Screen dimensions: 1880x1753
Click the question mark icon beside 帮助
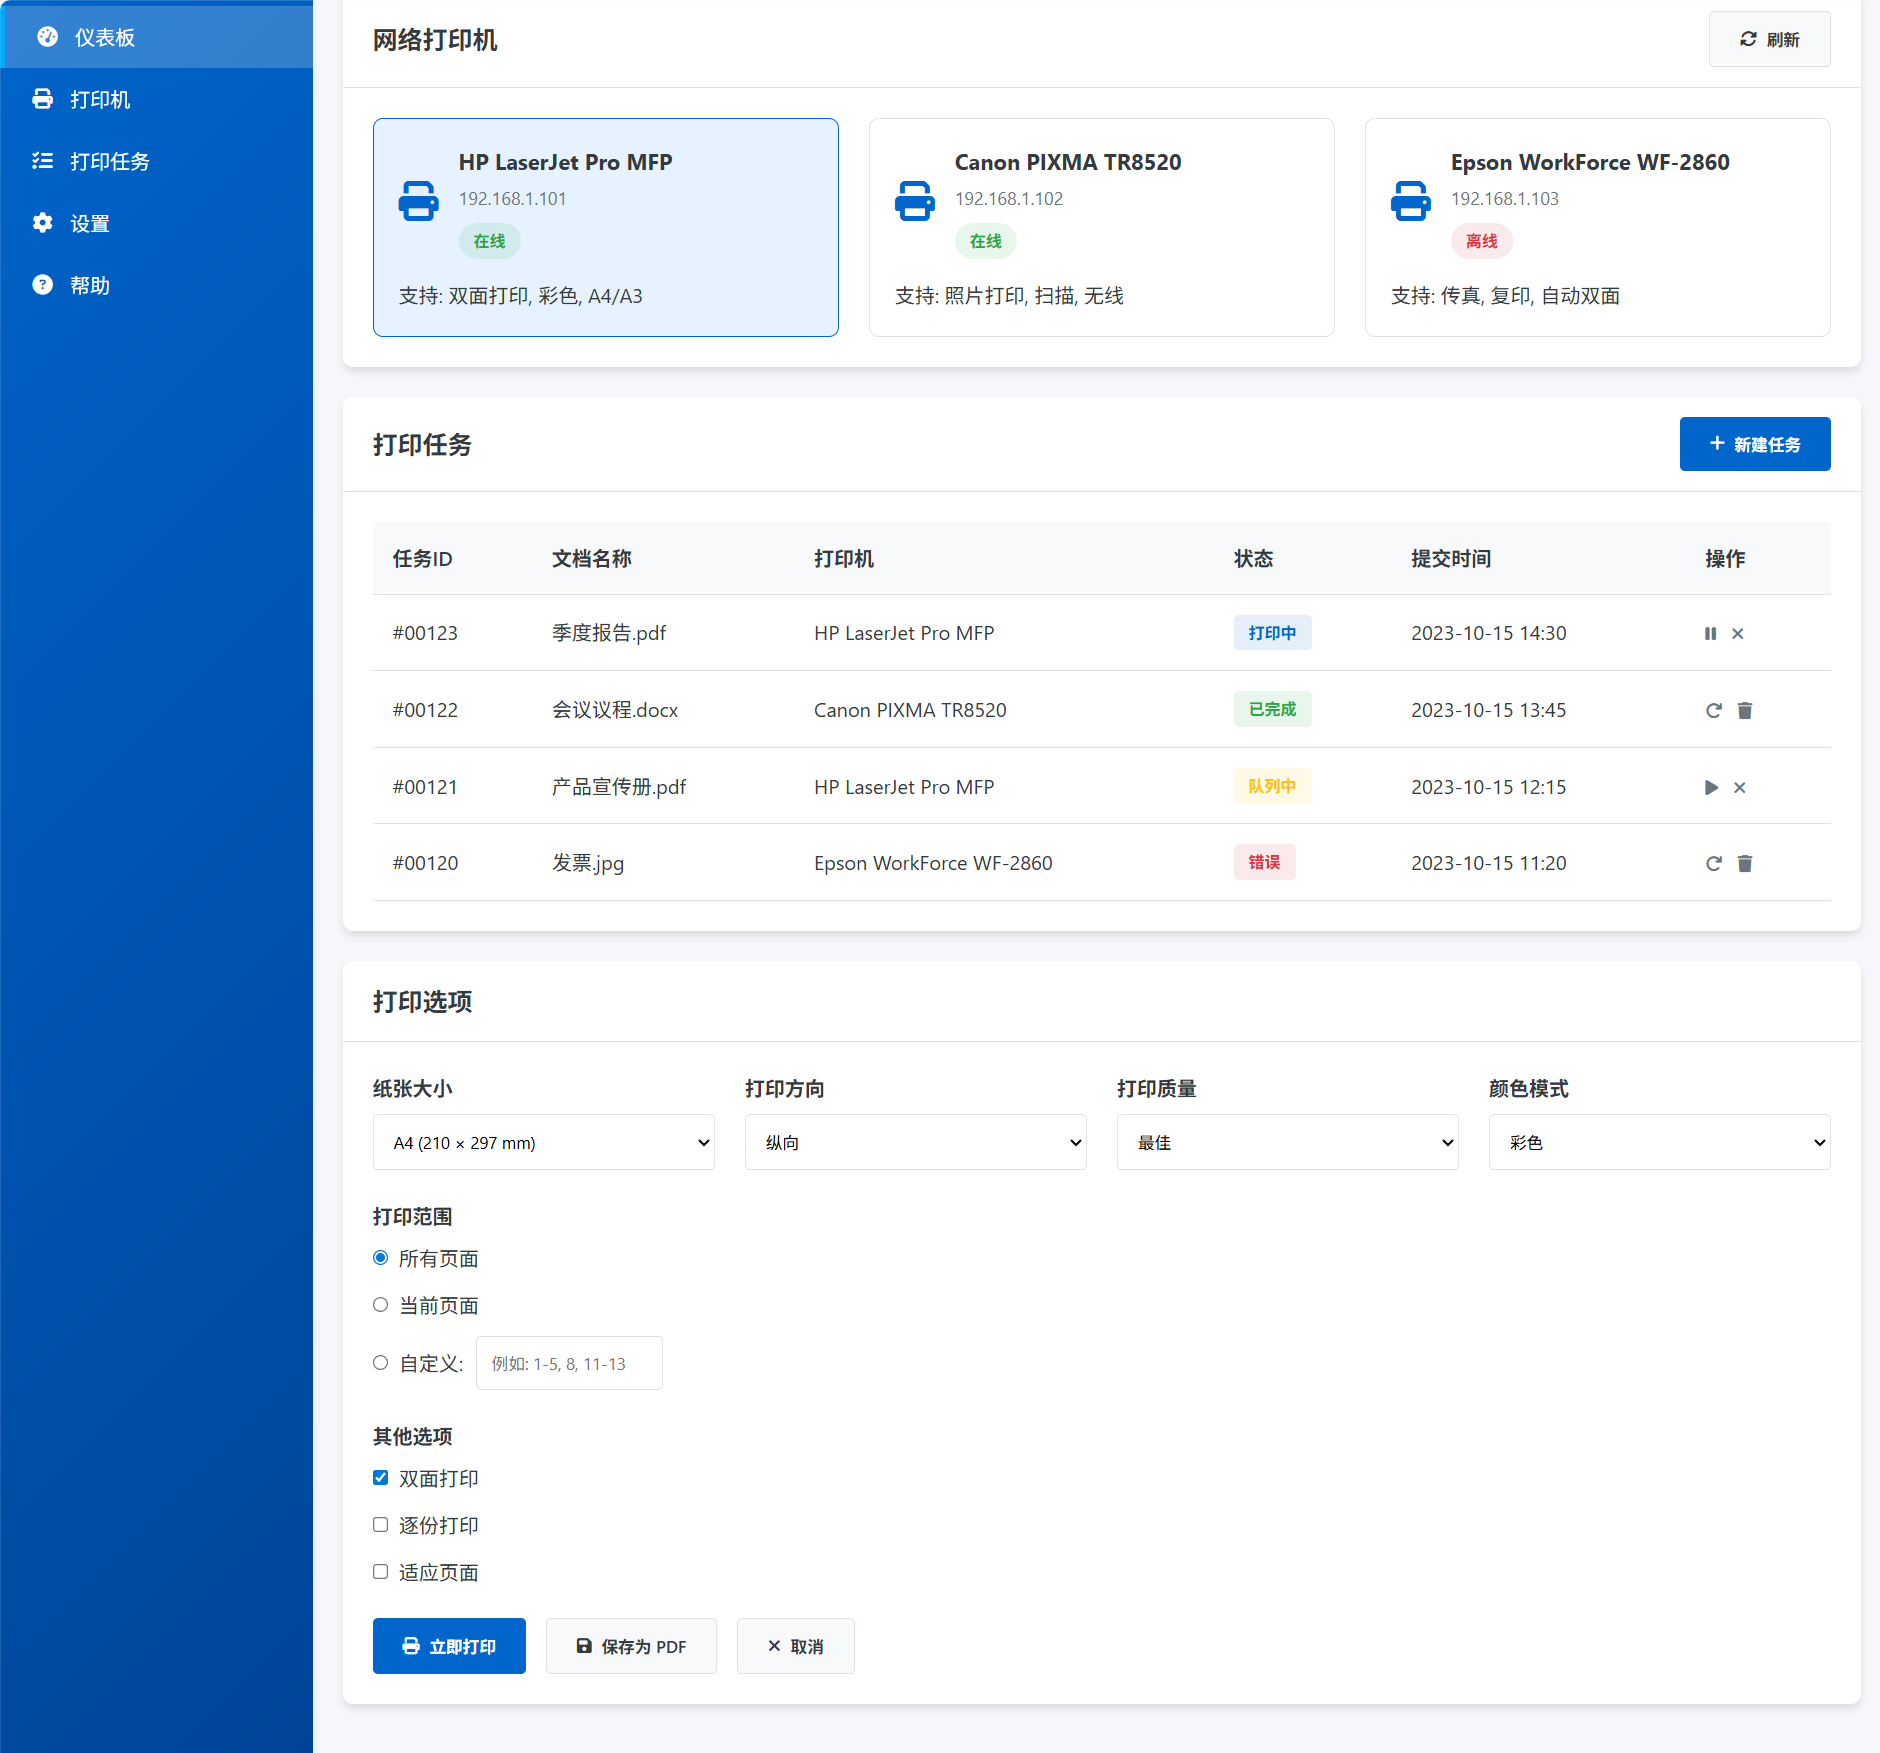coord(43,285)
